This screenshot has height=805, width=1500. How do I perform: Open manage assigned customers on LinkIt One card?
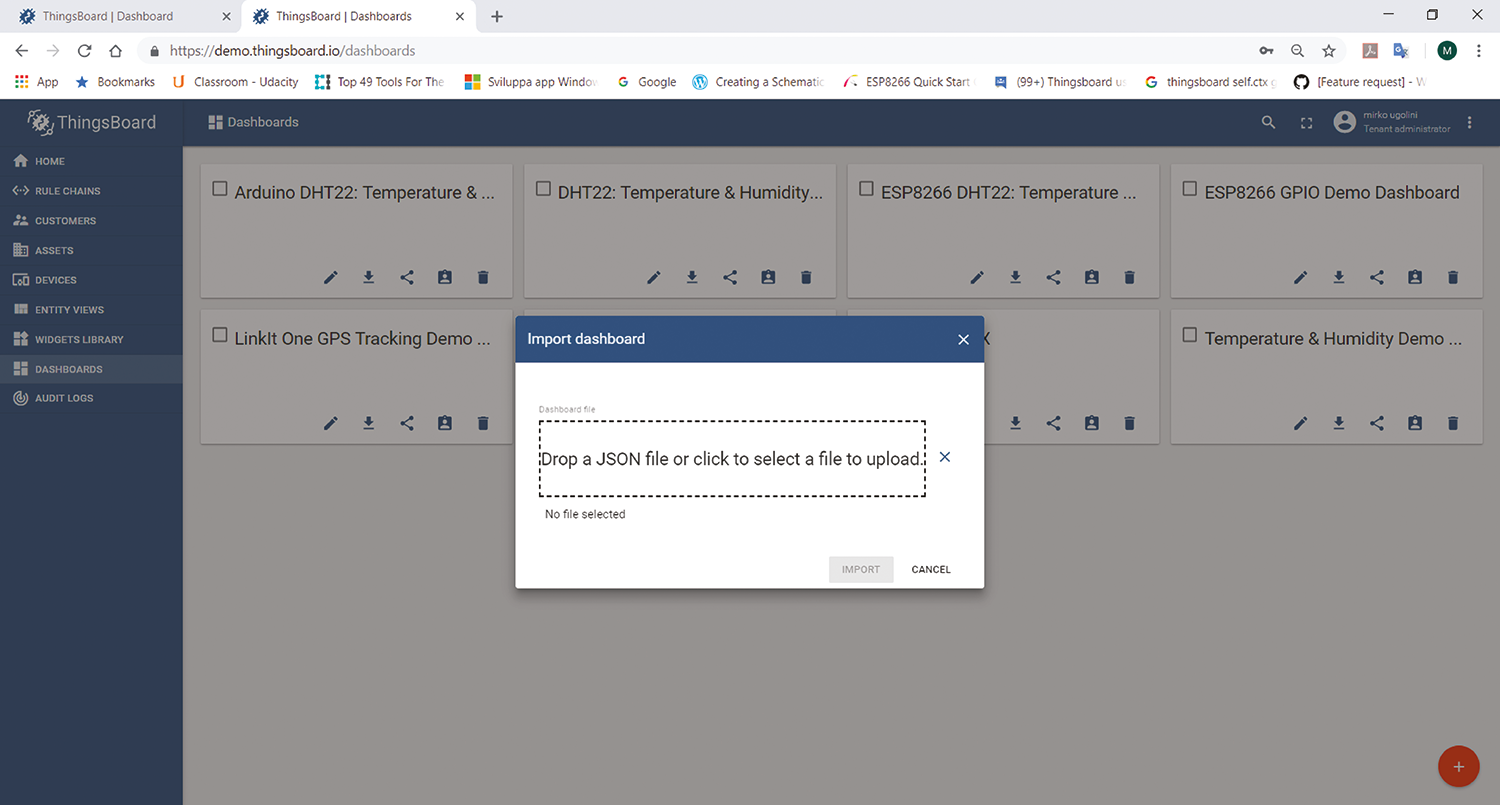coord(445,424)
